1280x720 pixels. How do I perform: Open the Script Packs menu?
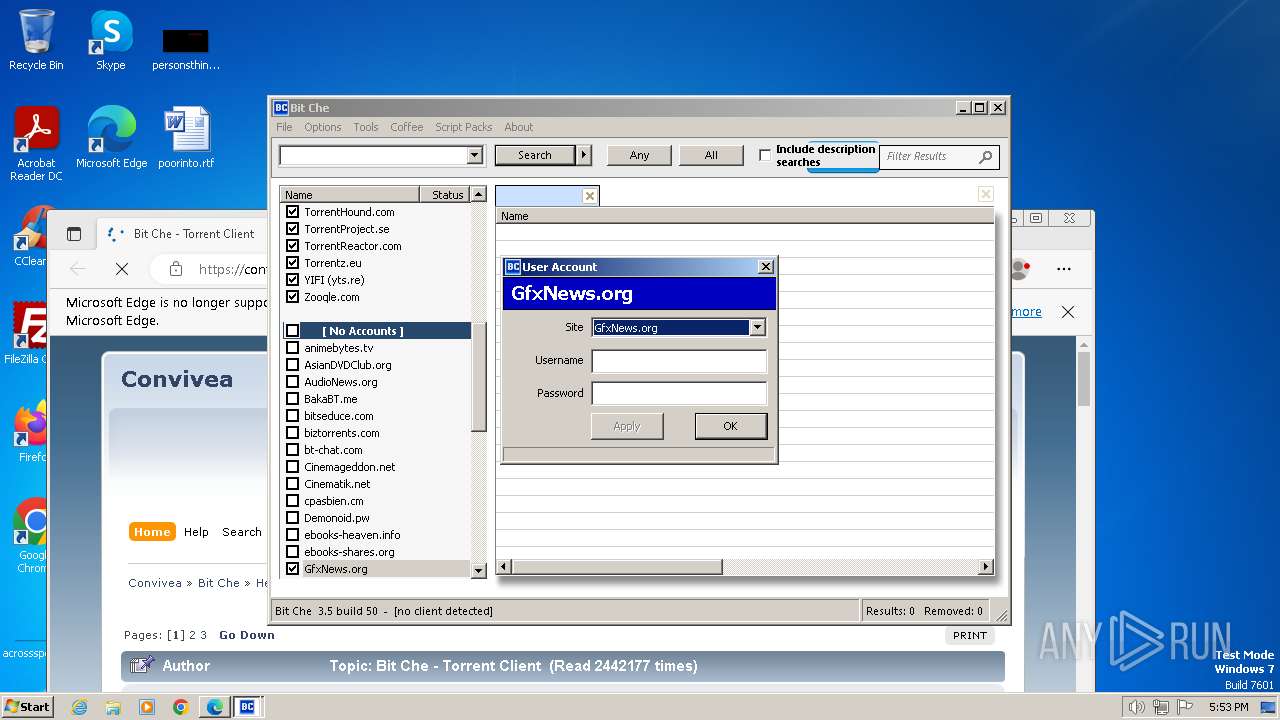point(464,127)
